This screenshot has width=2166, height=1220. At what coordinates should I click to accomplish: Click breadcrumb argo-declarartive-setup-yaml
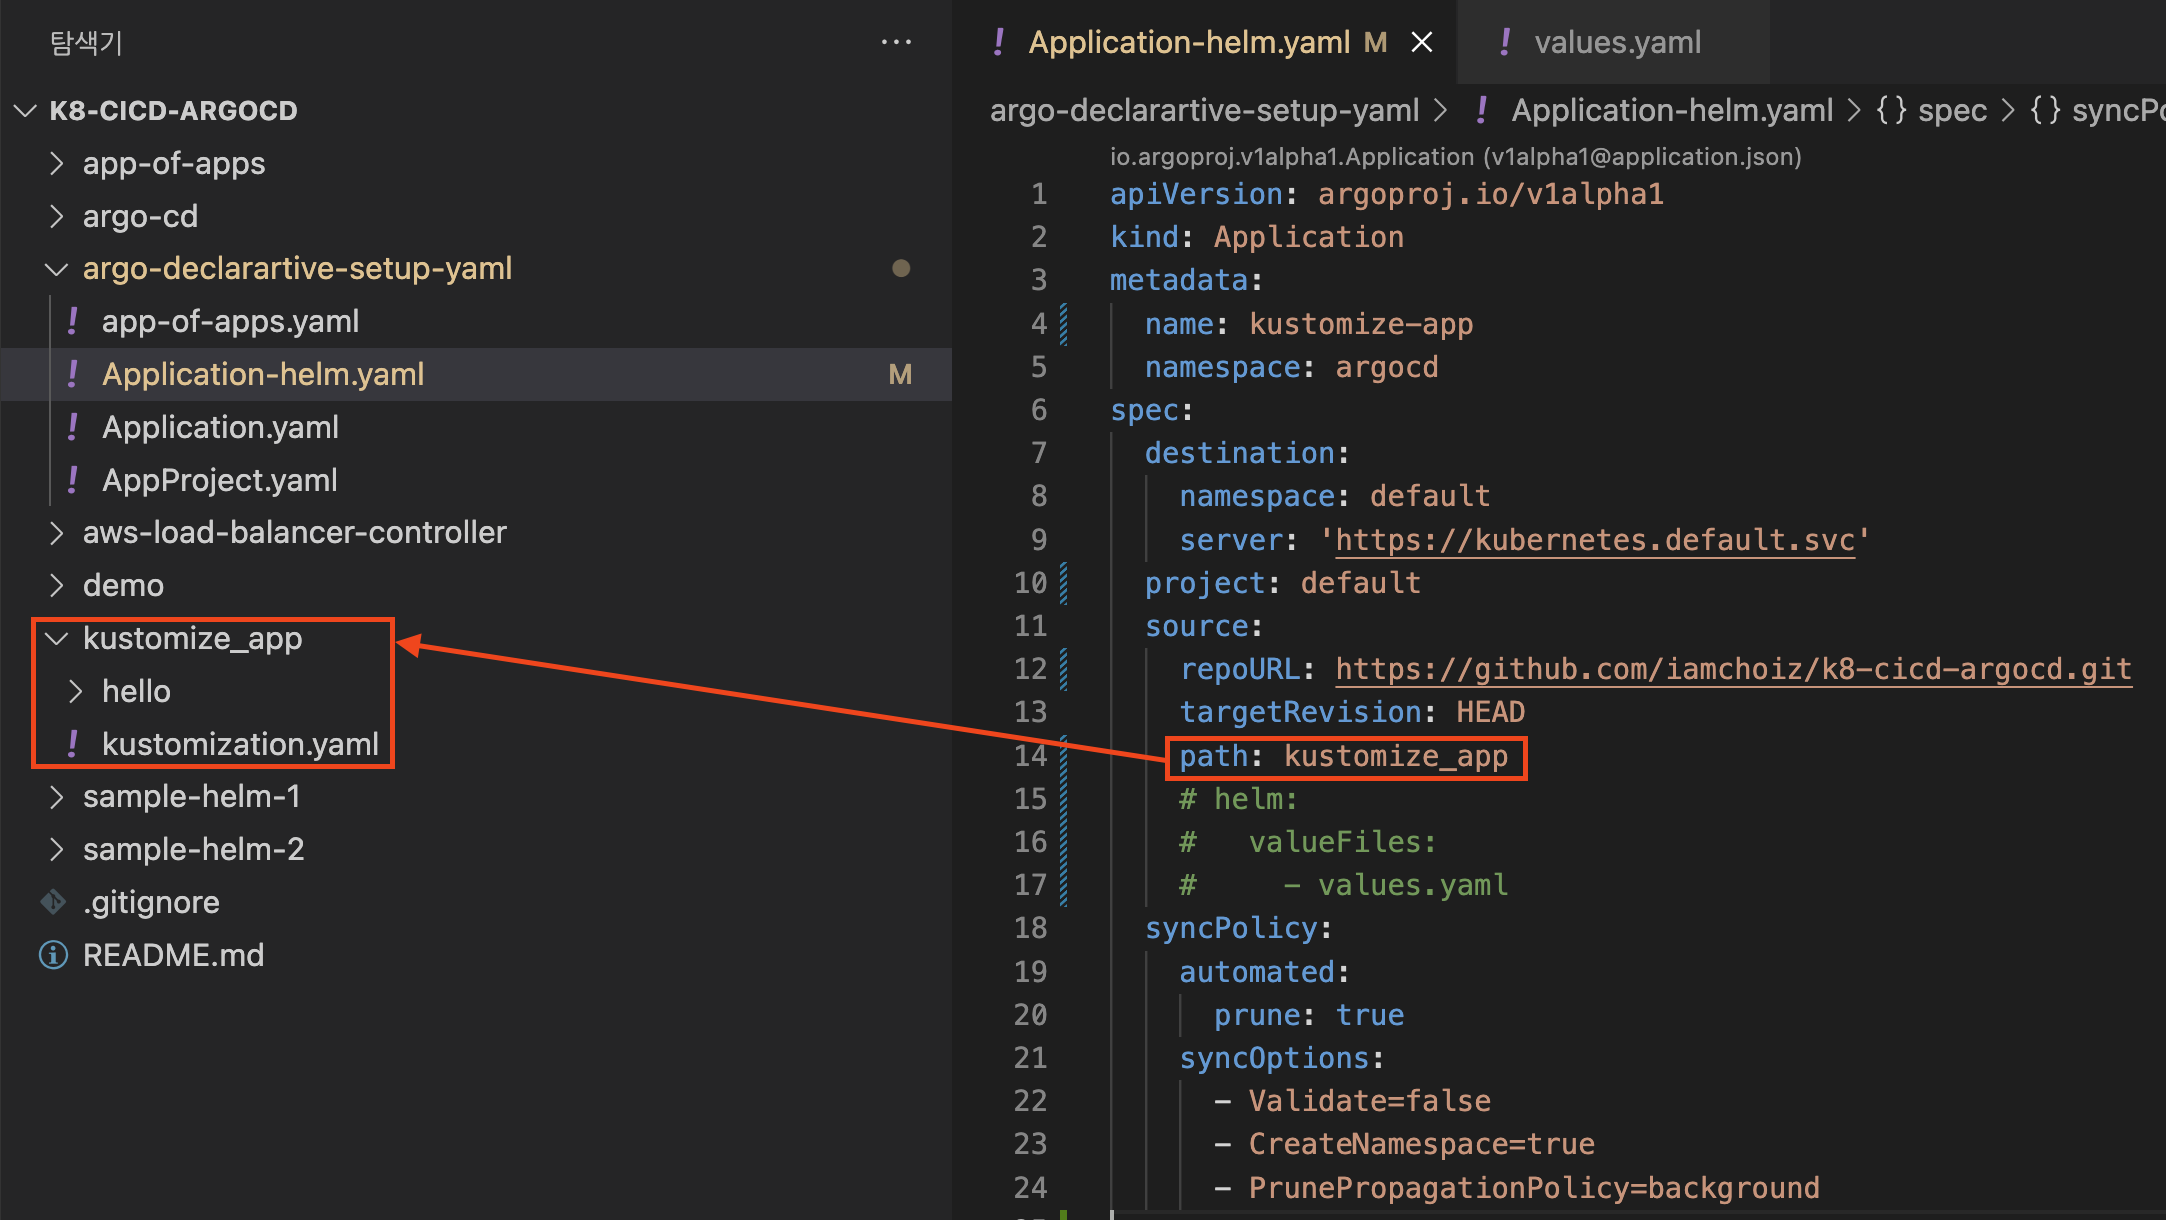(x=1204, y=110)
